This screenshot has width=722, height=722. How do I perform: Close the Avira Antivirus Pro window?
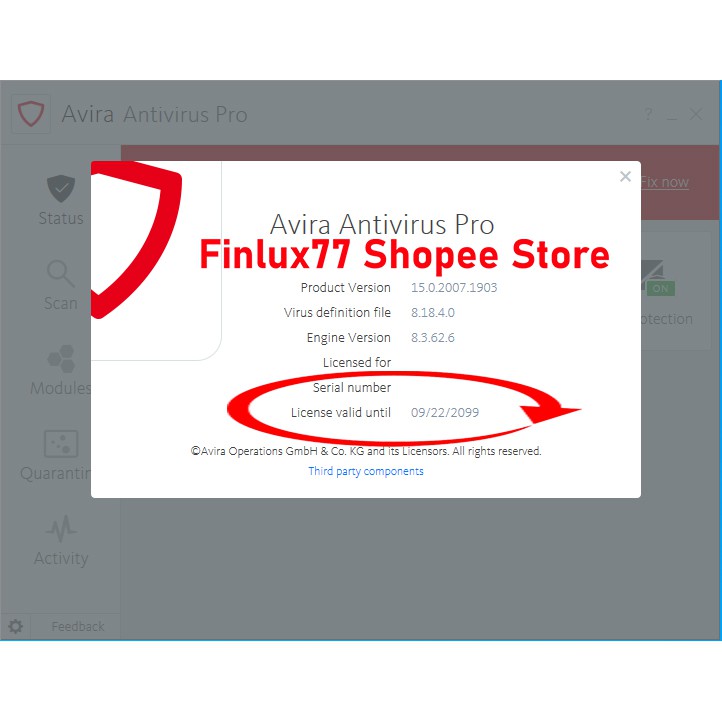[x=696, y=114]
